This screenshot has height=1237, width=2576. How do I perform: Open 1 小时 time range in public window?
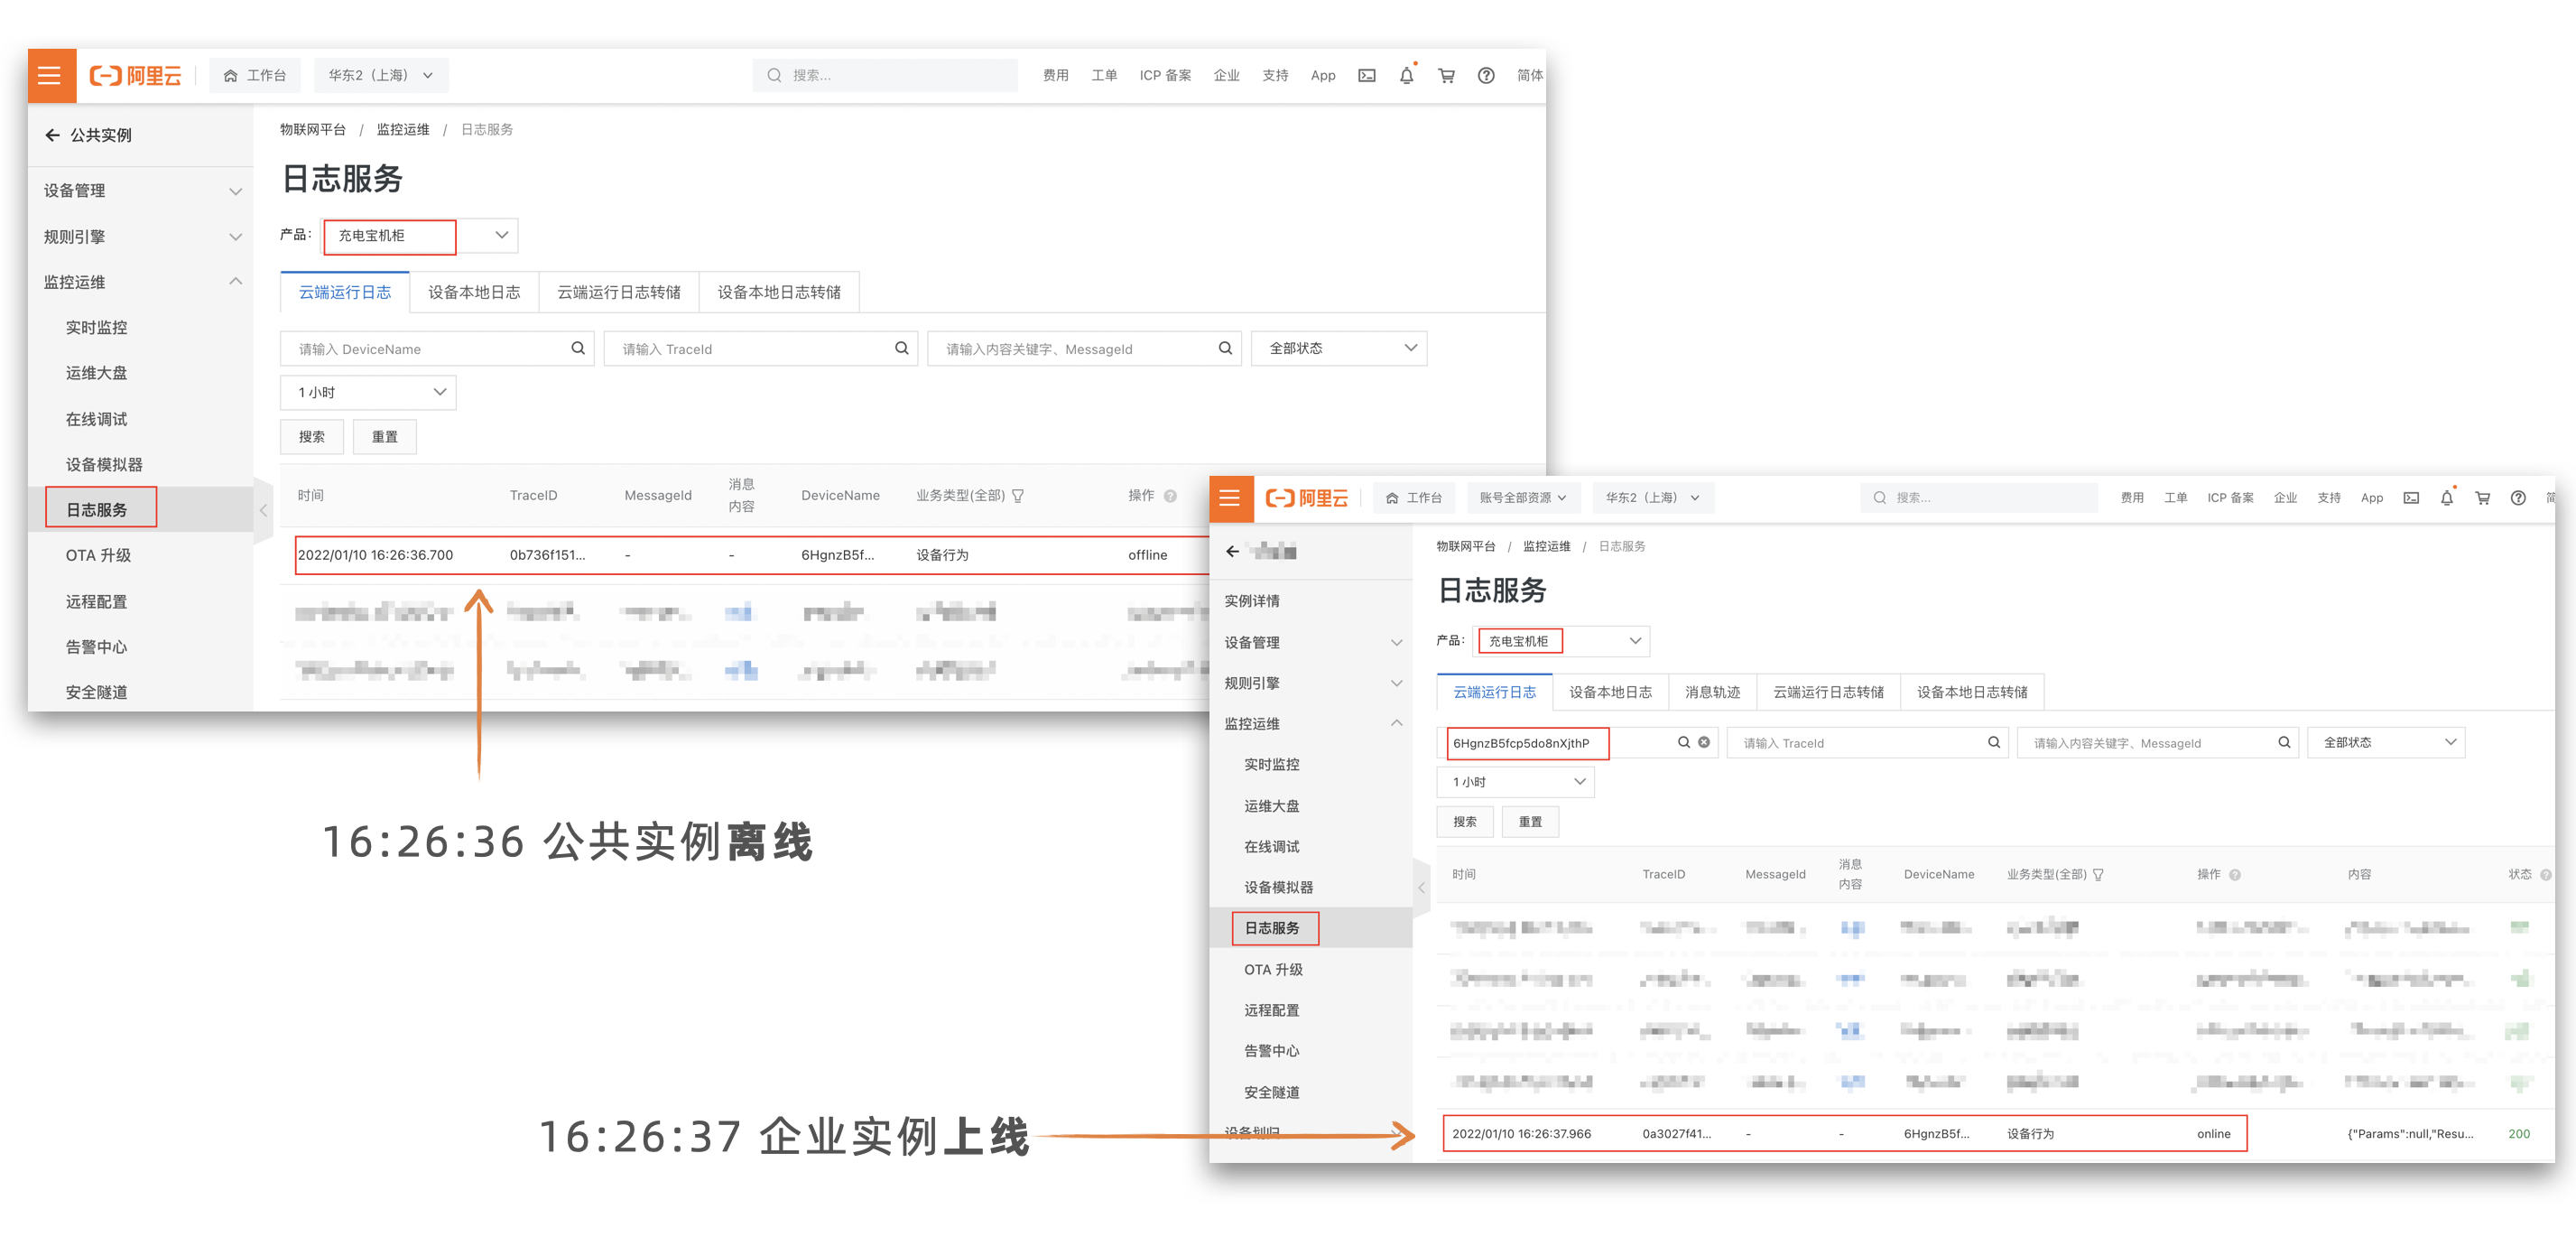[x=368, y=392]
